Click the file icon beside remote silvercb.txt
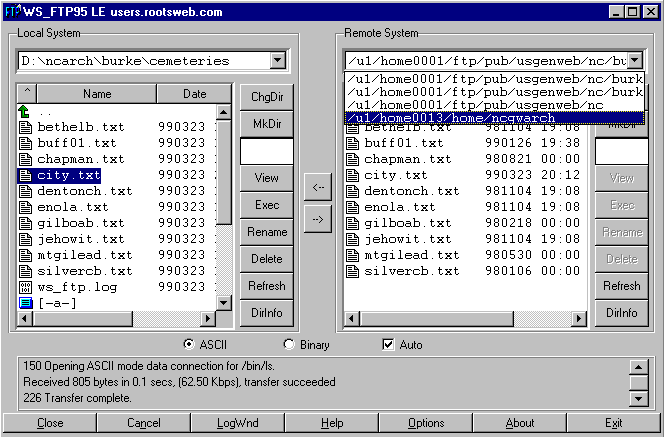 click(x=353, y=271)
